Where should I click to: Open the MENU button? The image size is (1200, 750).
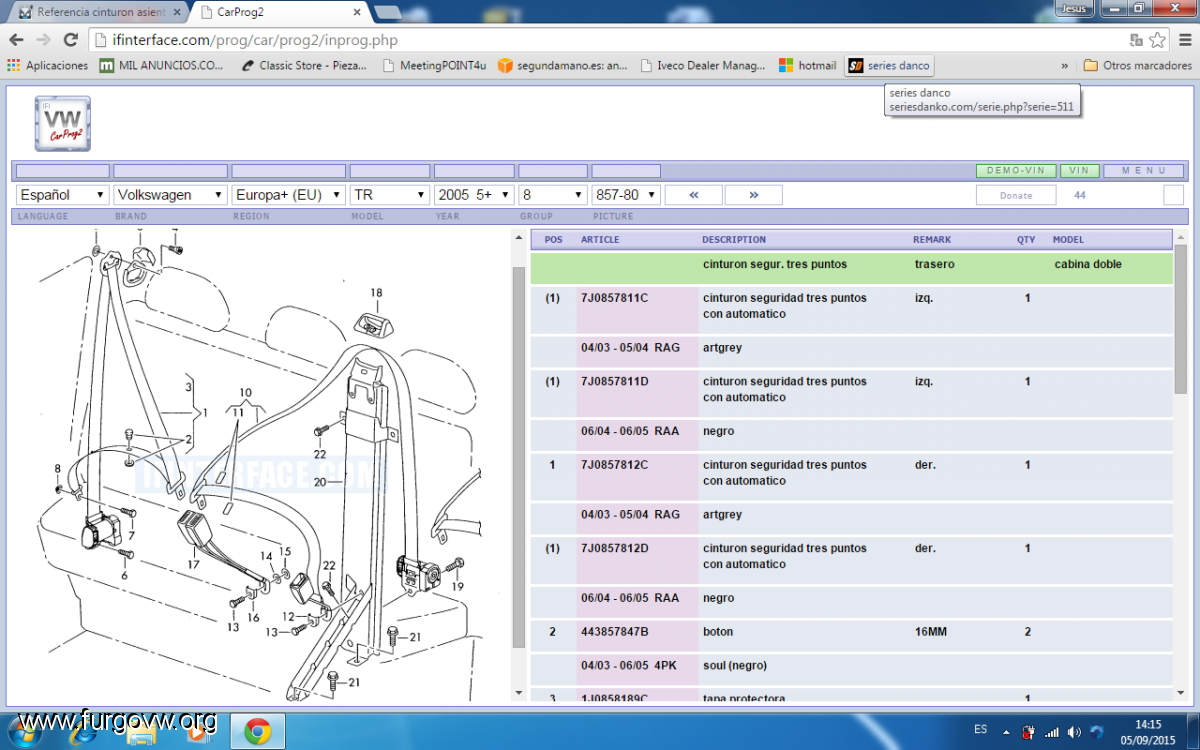pyautogui.click(x=1144, y=171)
